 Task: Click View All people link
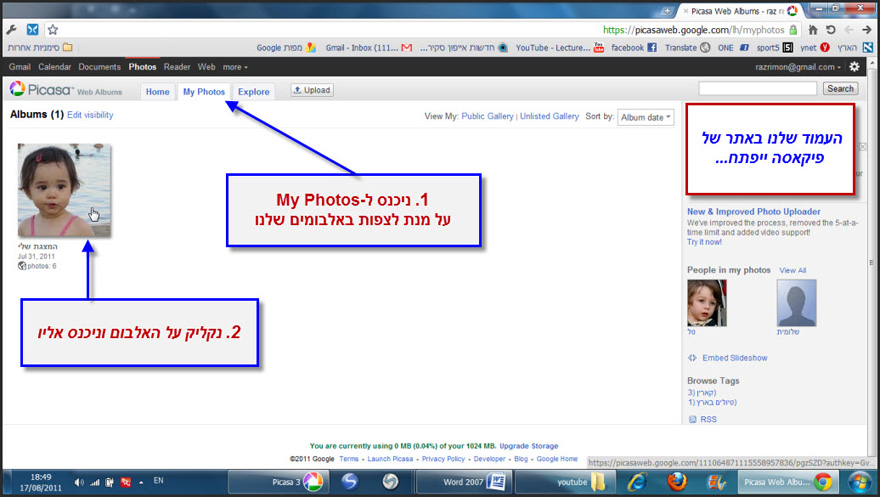pos(792,270)
